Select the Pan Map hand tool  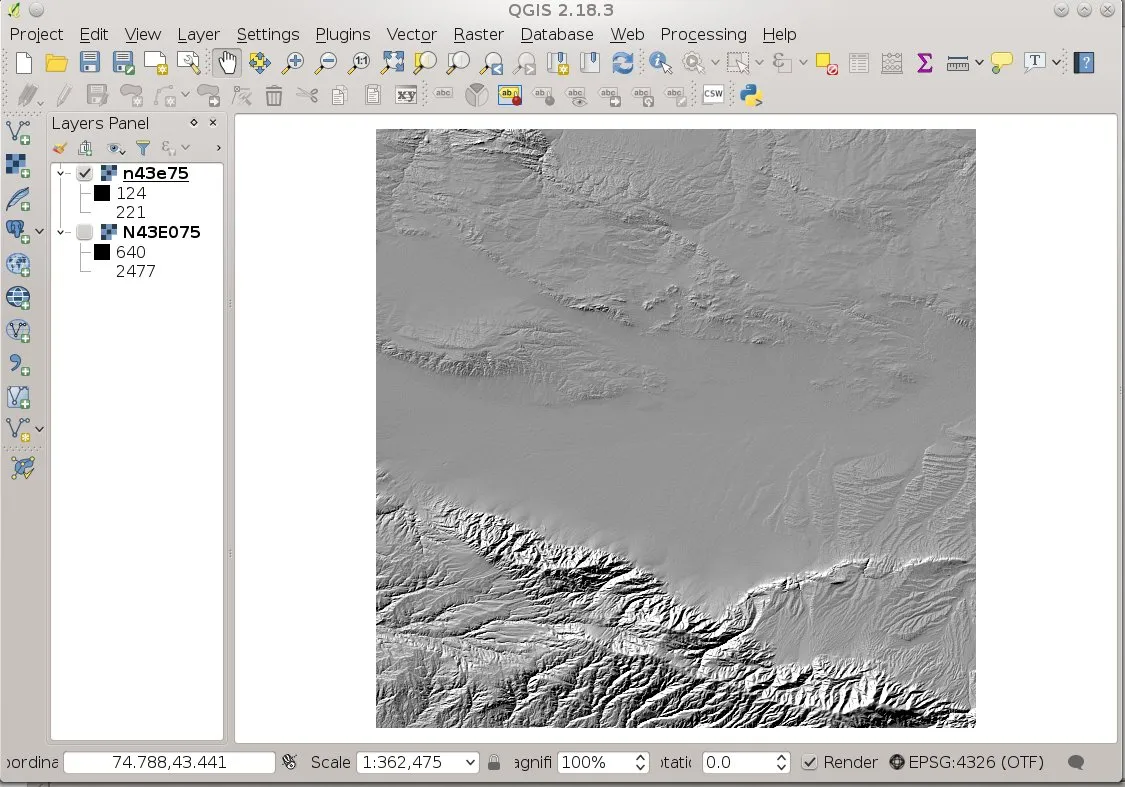point(227,63)
